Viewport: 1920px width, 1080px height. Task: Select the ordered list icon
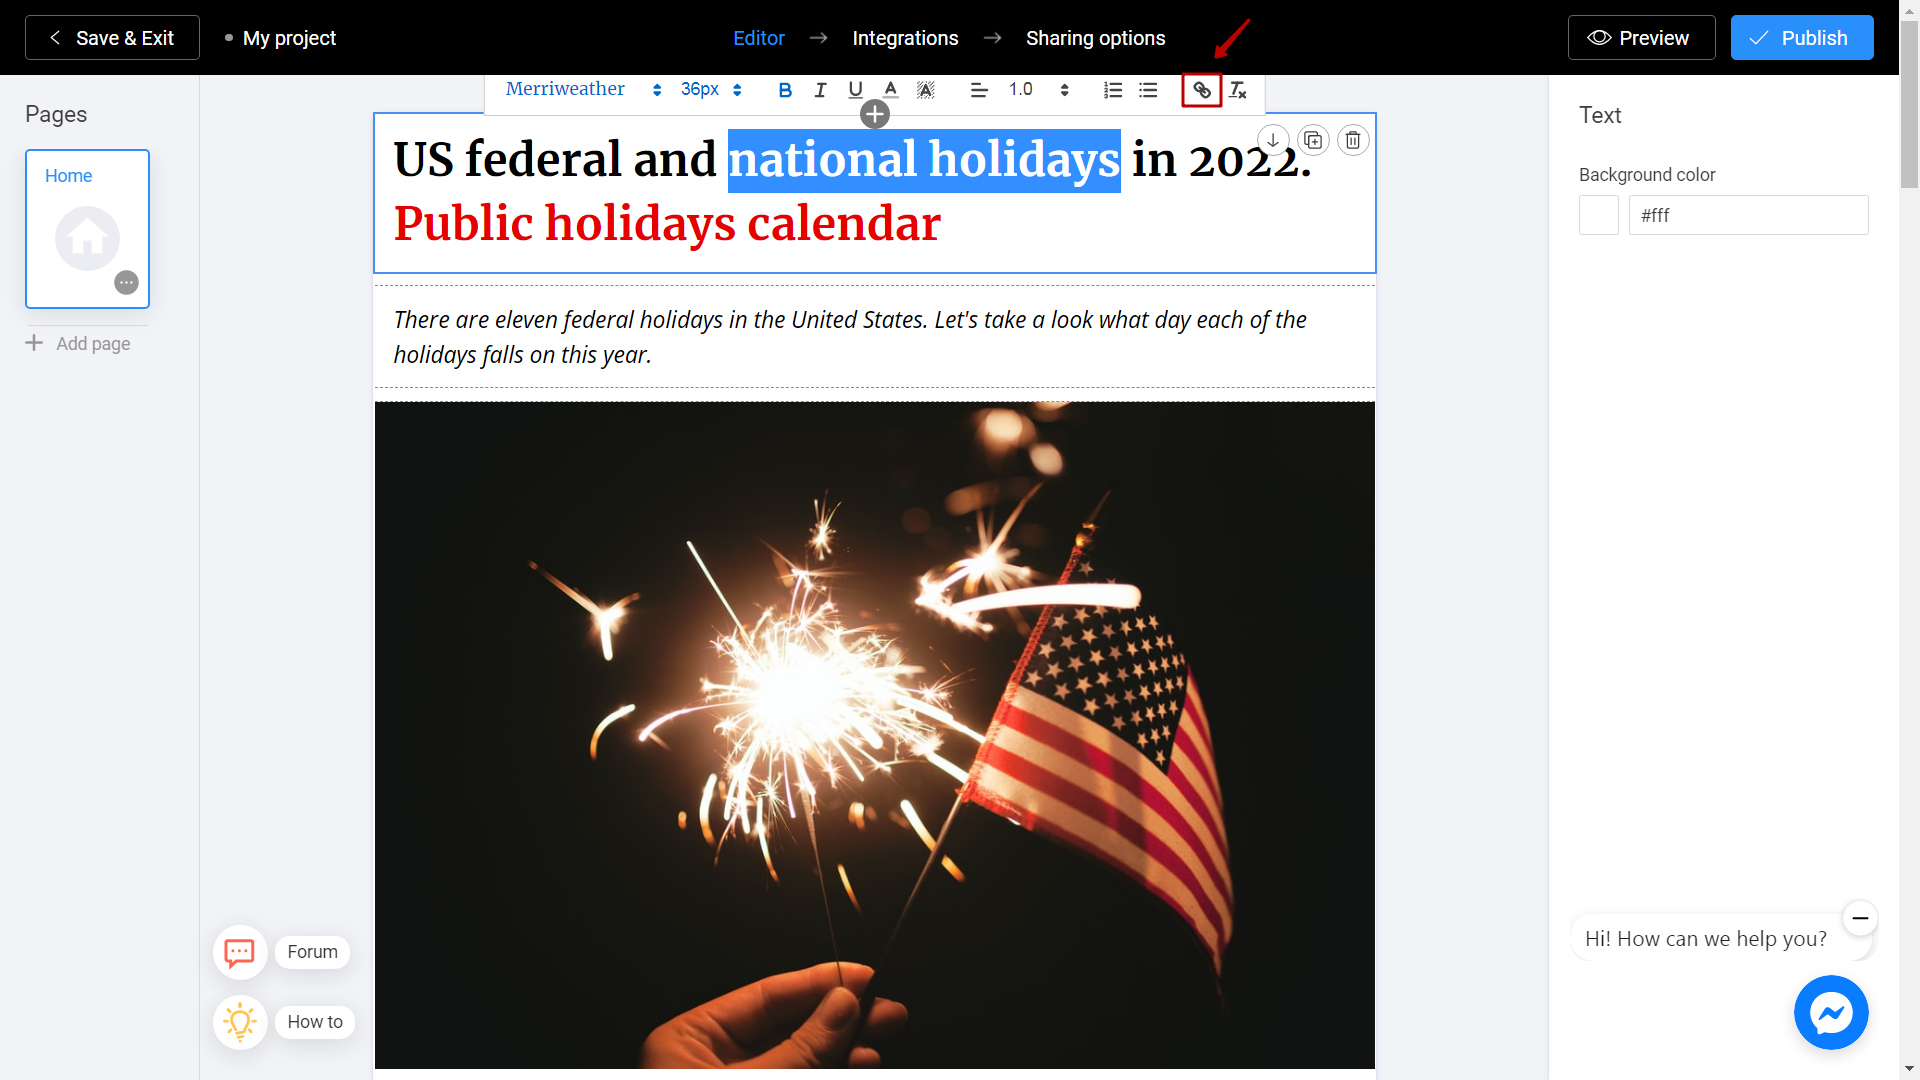coord(1112,91)
